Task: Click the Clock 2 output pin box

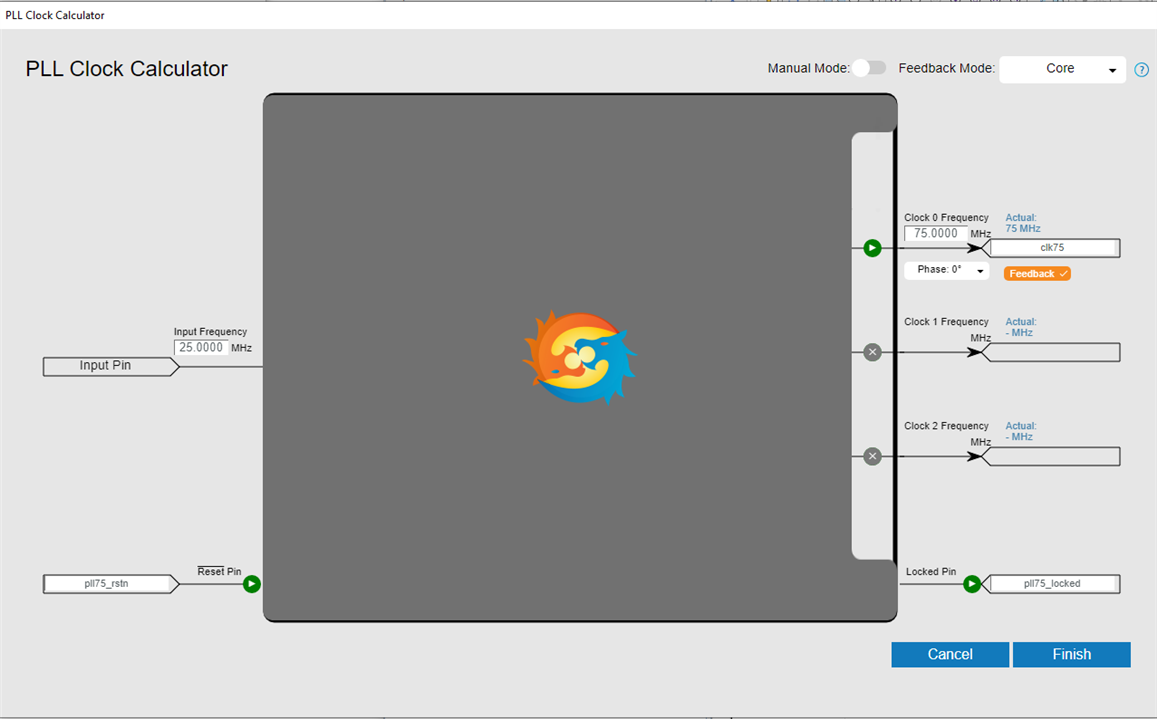Action: (1051, 456)
